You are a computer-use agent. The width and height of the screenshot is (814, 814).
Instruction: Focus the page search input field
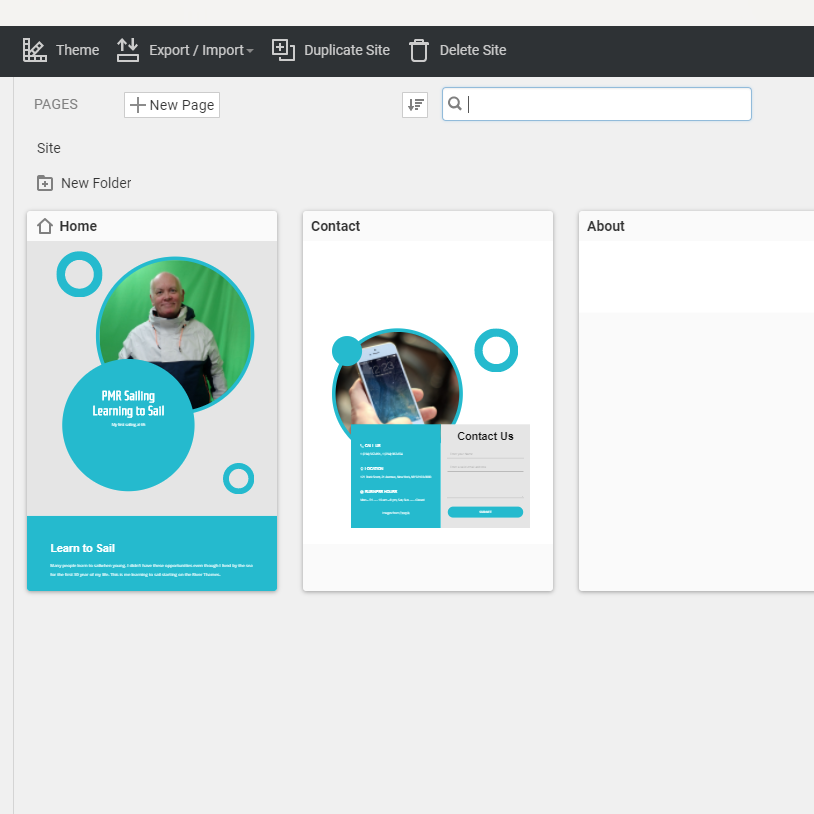coord(606,104)
